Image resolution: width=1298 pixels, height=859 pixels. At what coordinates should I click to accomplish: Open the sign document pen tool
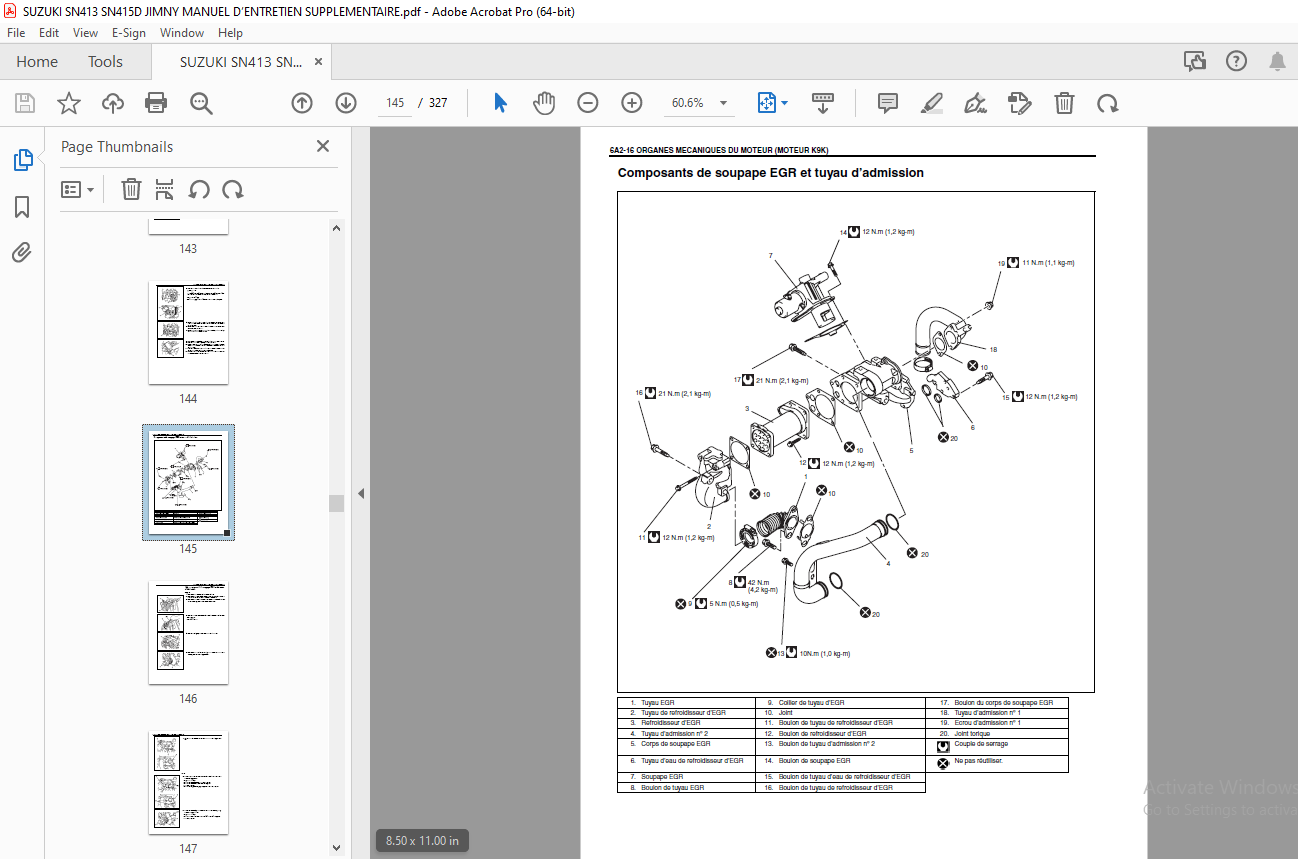coord(975,103)
